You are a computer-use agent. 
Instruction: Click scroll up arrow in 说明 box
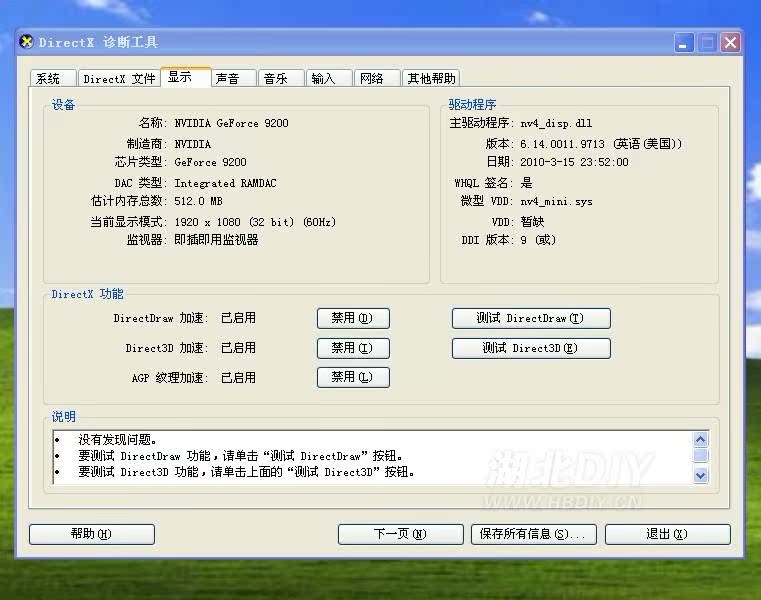[x=700, y=439]
